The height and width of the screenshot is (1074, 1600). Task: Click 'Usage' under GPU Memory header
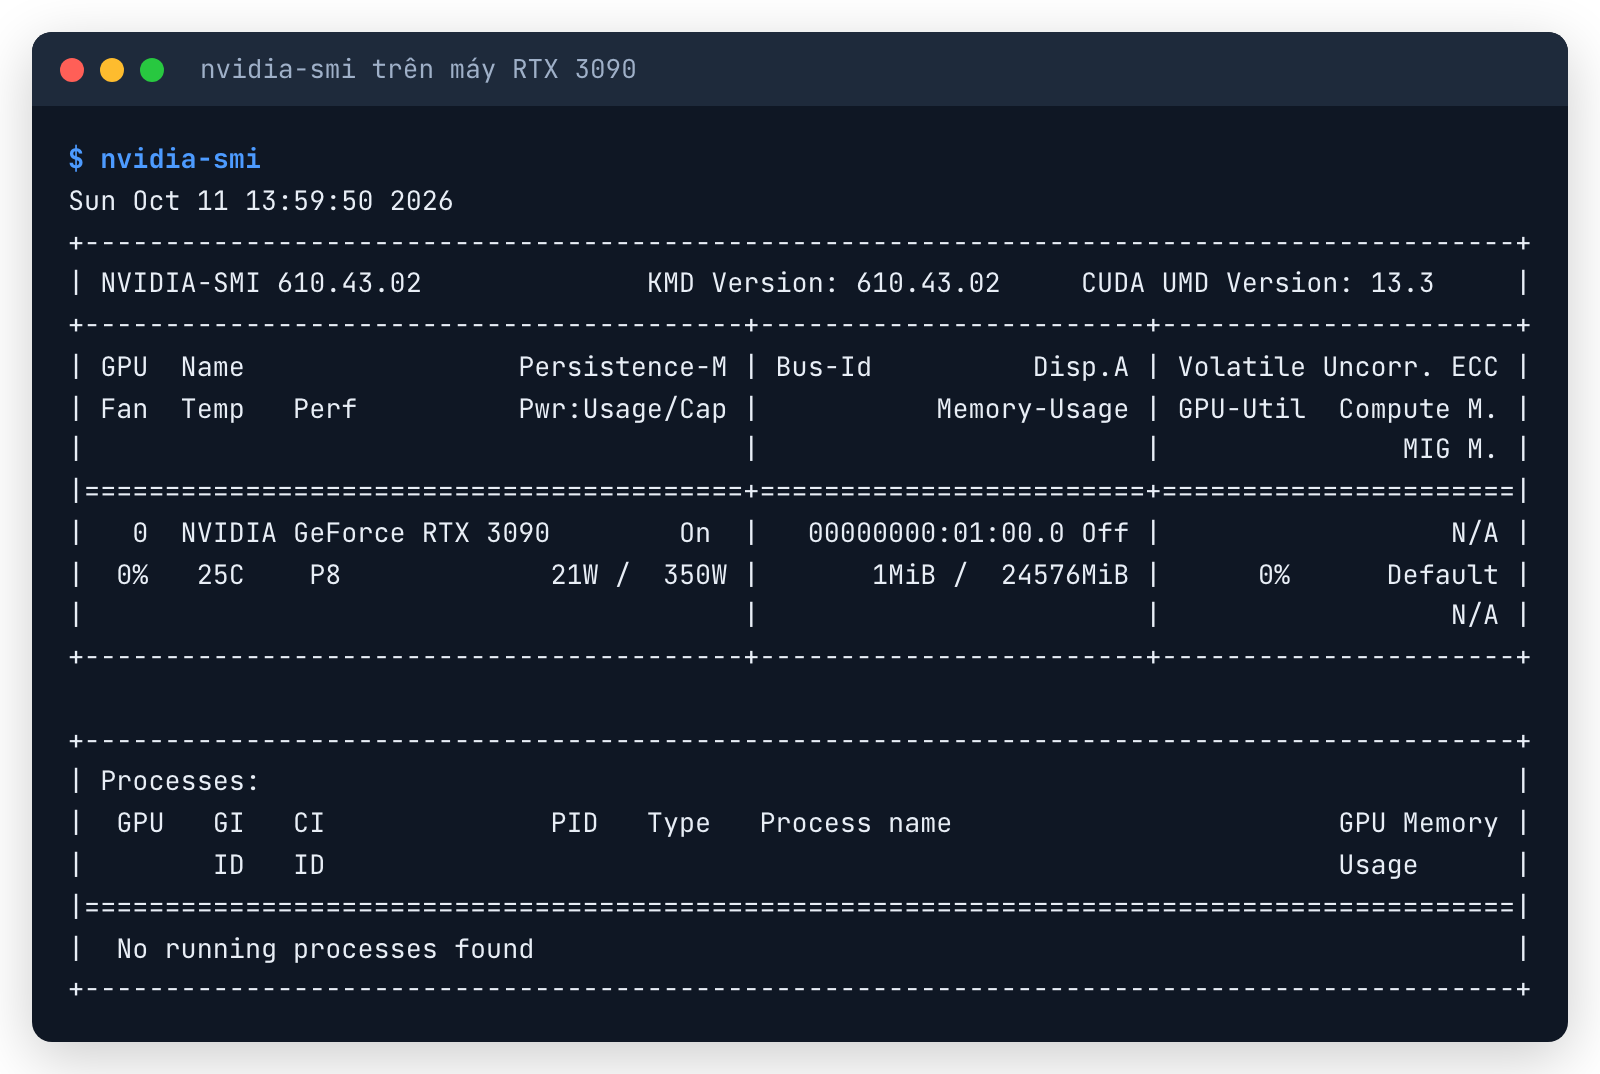click(1378, 865)
